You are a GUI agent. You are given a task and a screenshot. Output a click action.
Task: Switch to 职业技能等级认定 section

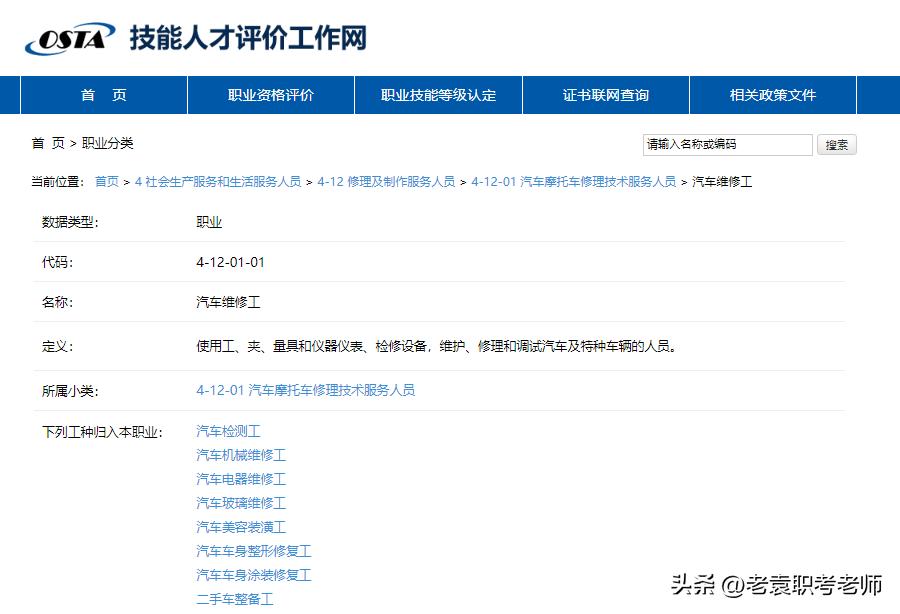coord(437,94)
